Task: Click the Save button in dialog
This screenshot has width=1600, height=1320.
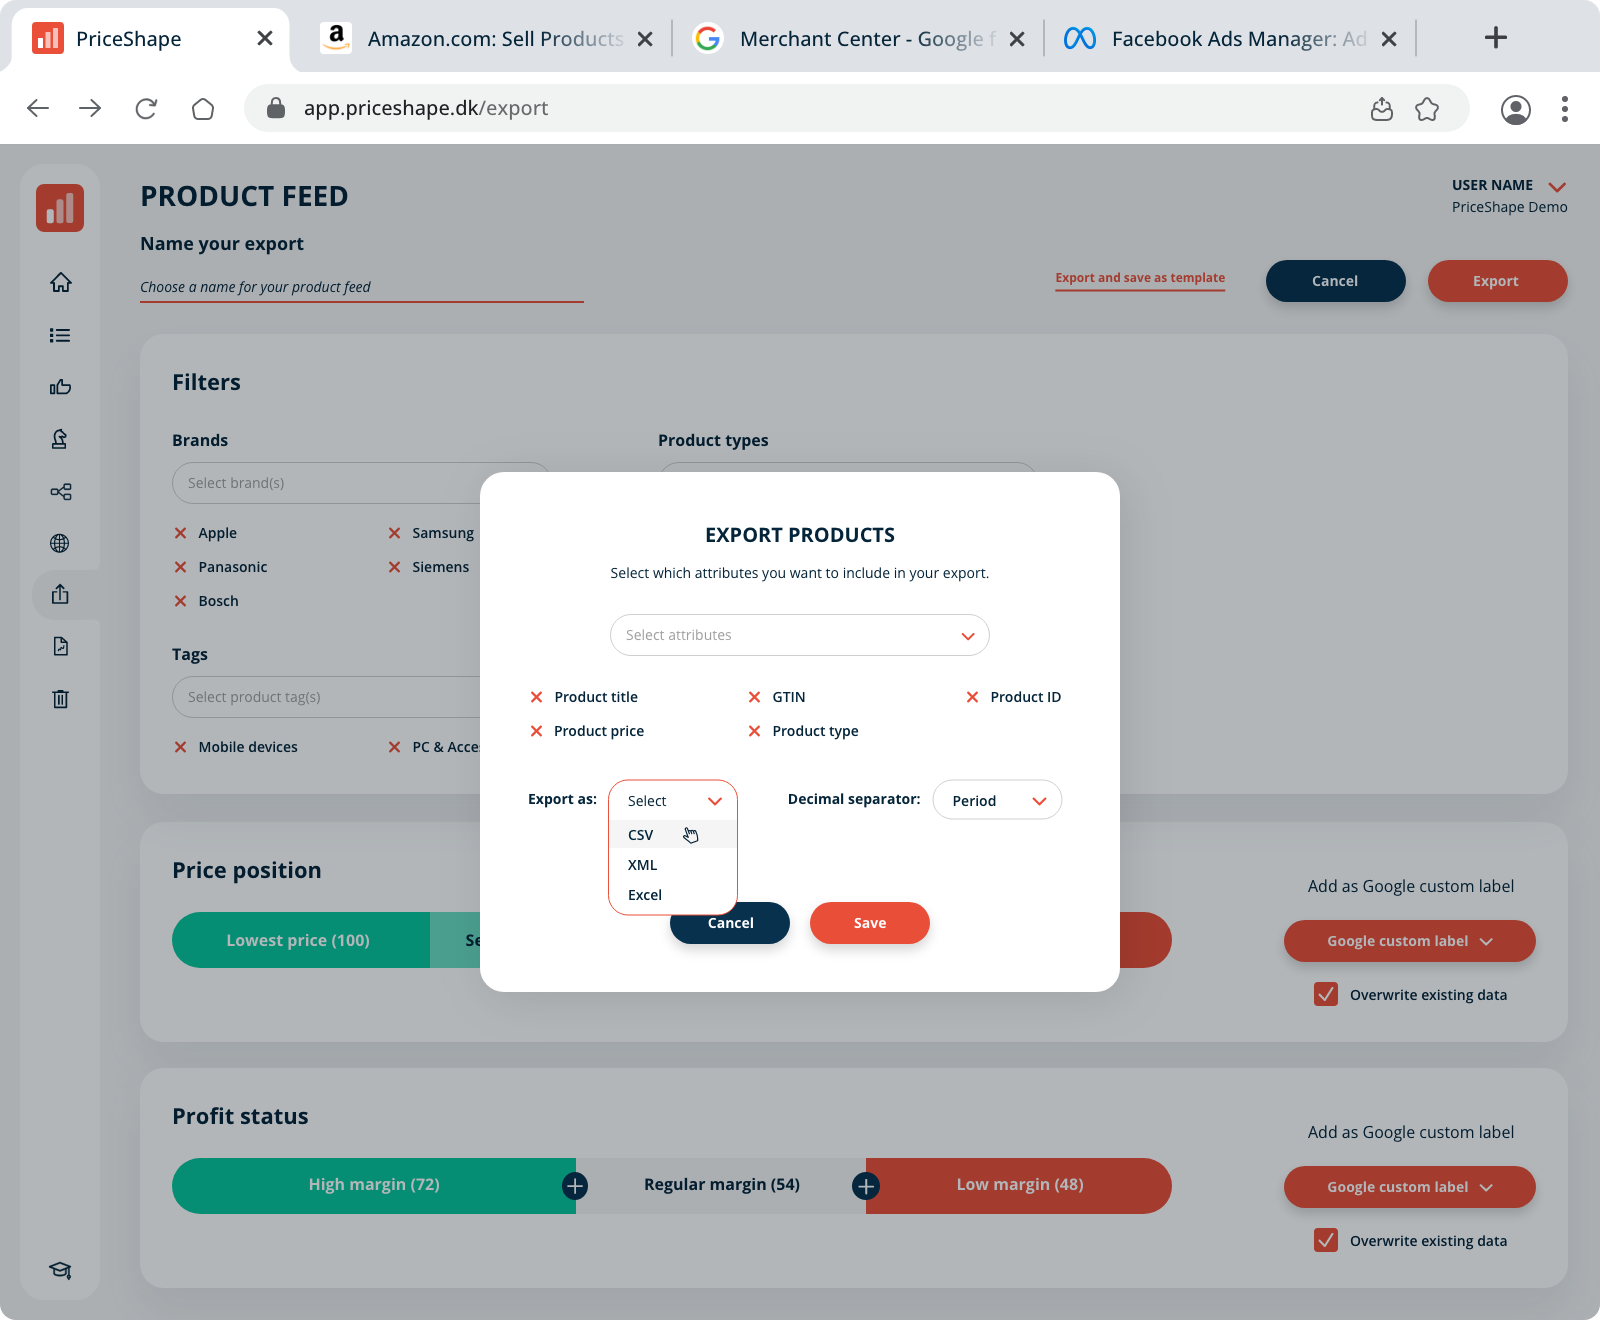Action: click(x=870, y=923)
